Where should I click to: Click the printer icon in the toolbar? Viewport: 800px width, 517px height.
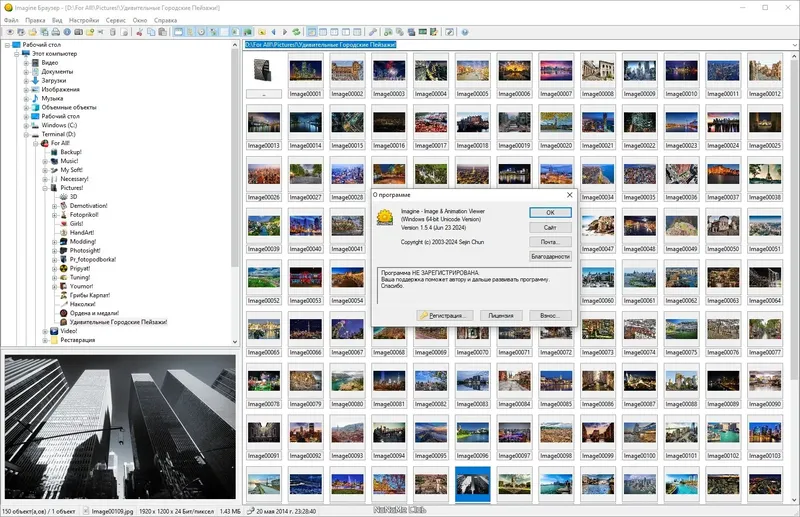(56, 32)
